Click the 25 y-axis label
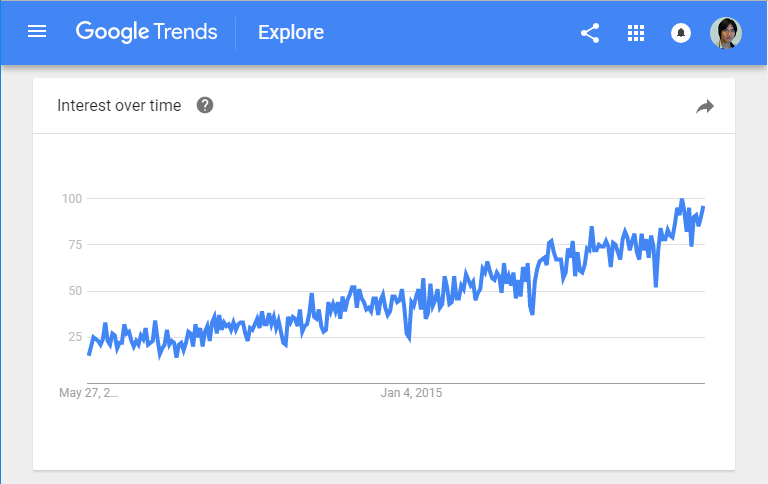768x484 pixels. 75,337
